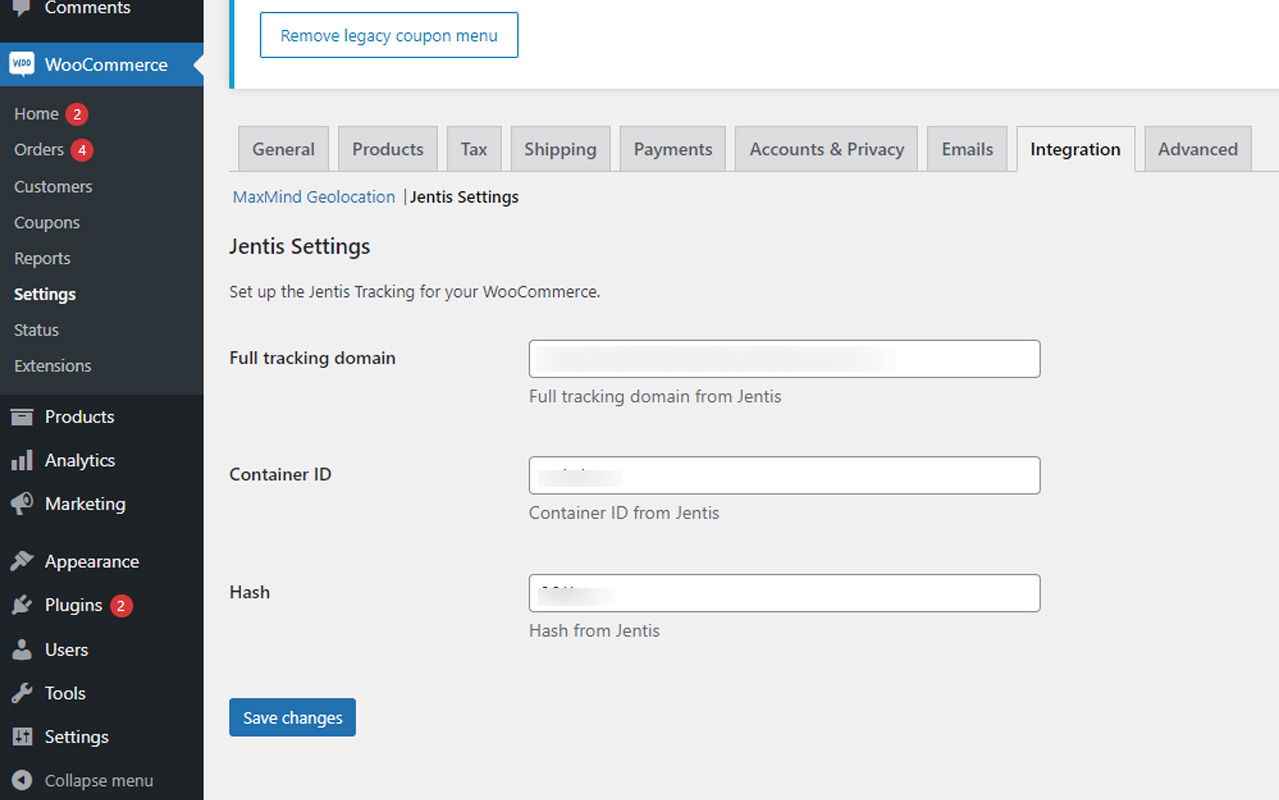Viewport: 1279px width, 800px height.
Task: Click the Home notification badge showing 2
Action: pyautogui.click(x=77, y=114)
